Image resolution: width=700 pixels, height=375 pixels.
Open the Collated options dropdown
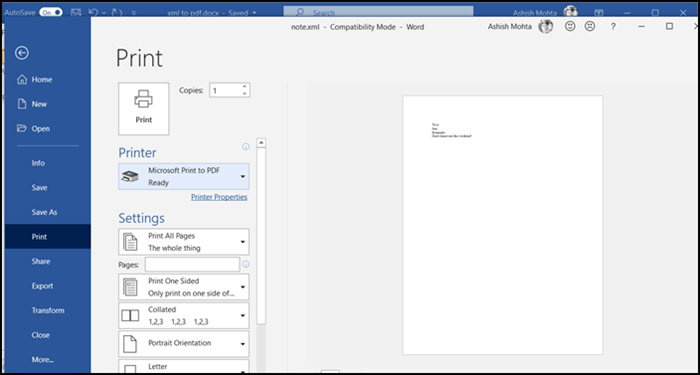tap(184, 315)
